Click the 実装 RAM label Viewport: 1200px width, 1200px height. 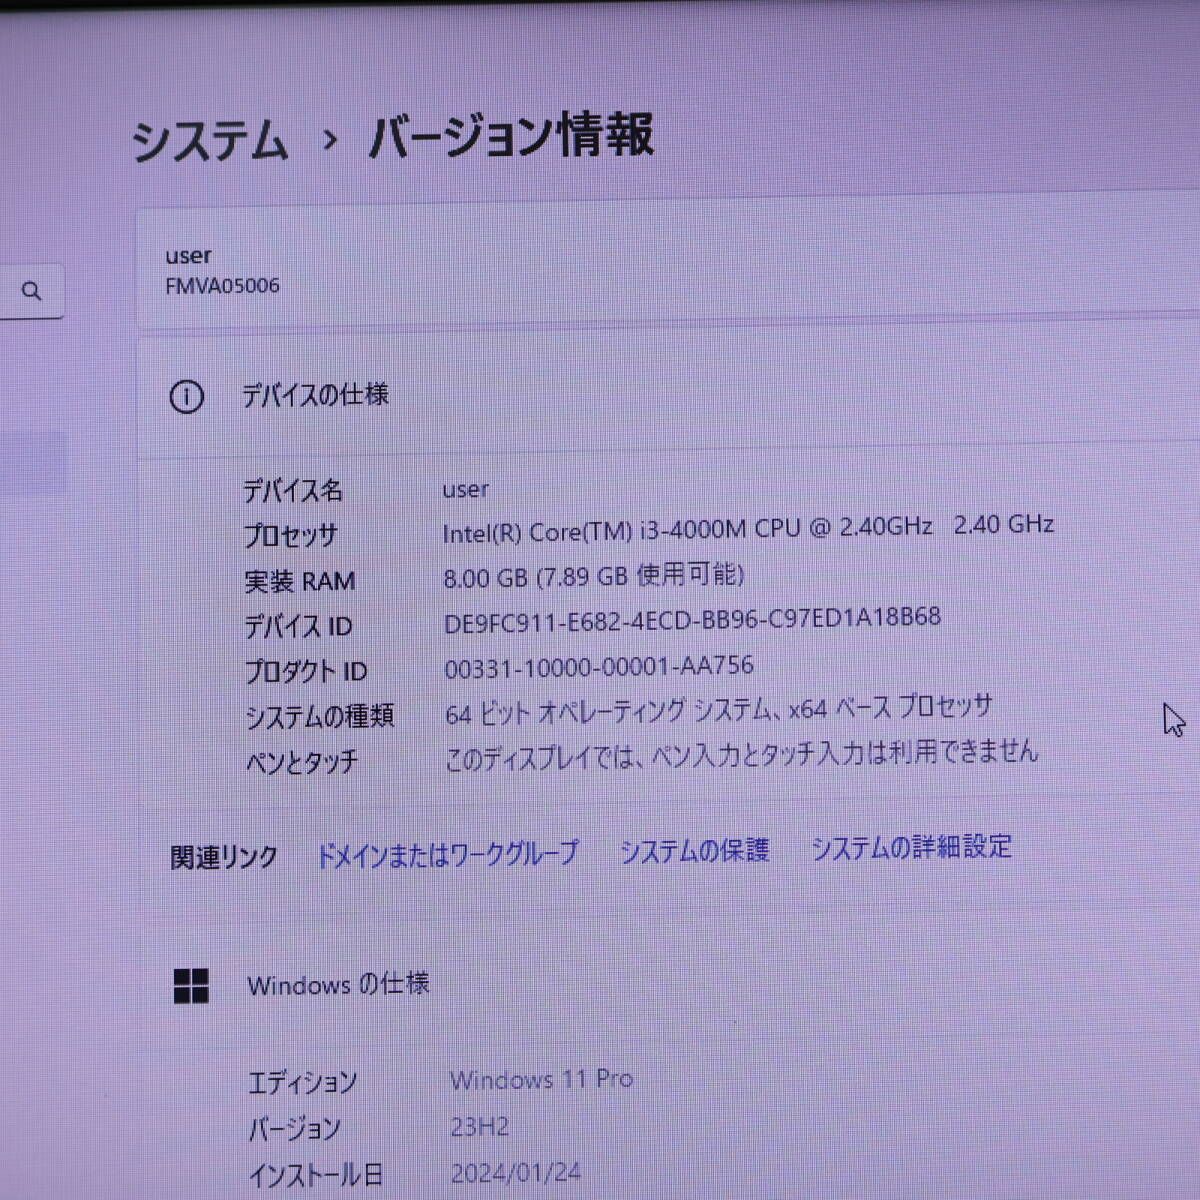tap(300, 581)
